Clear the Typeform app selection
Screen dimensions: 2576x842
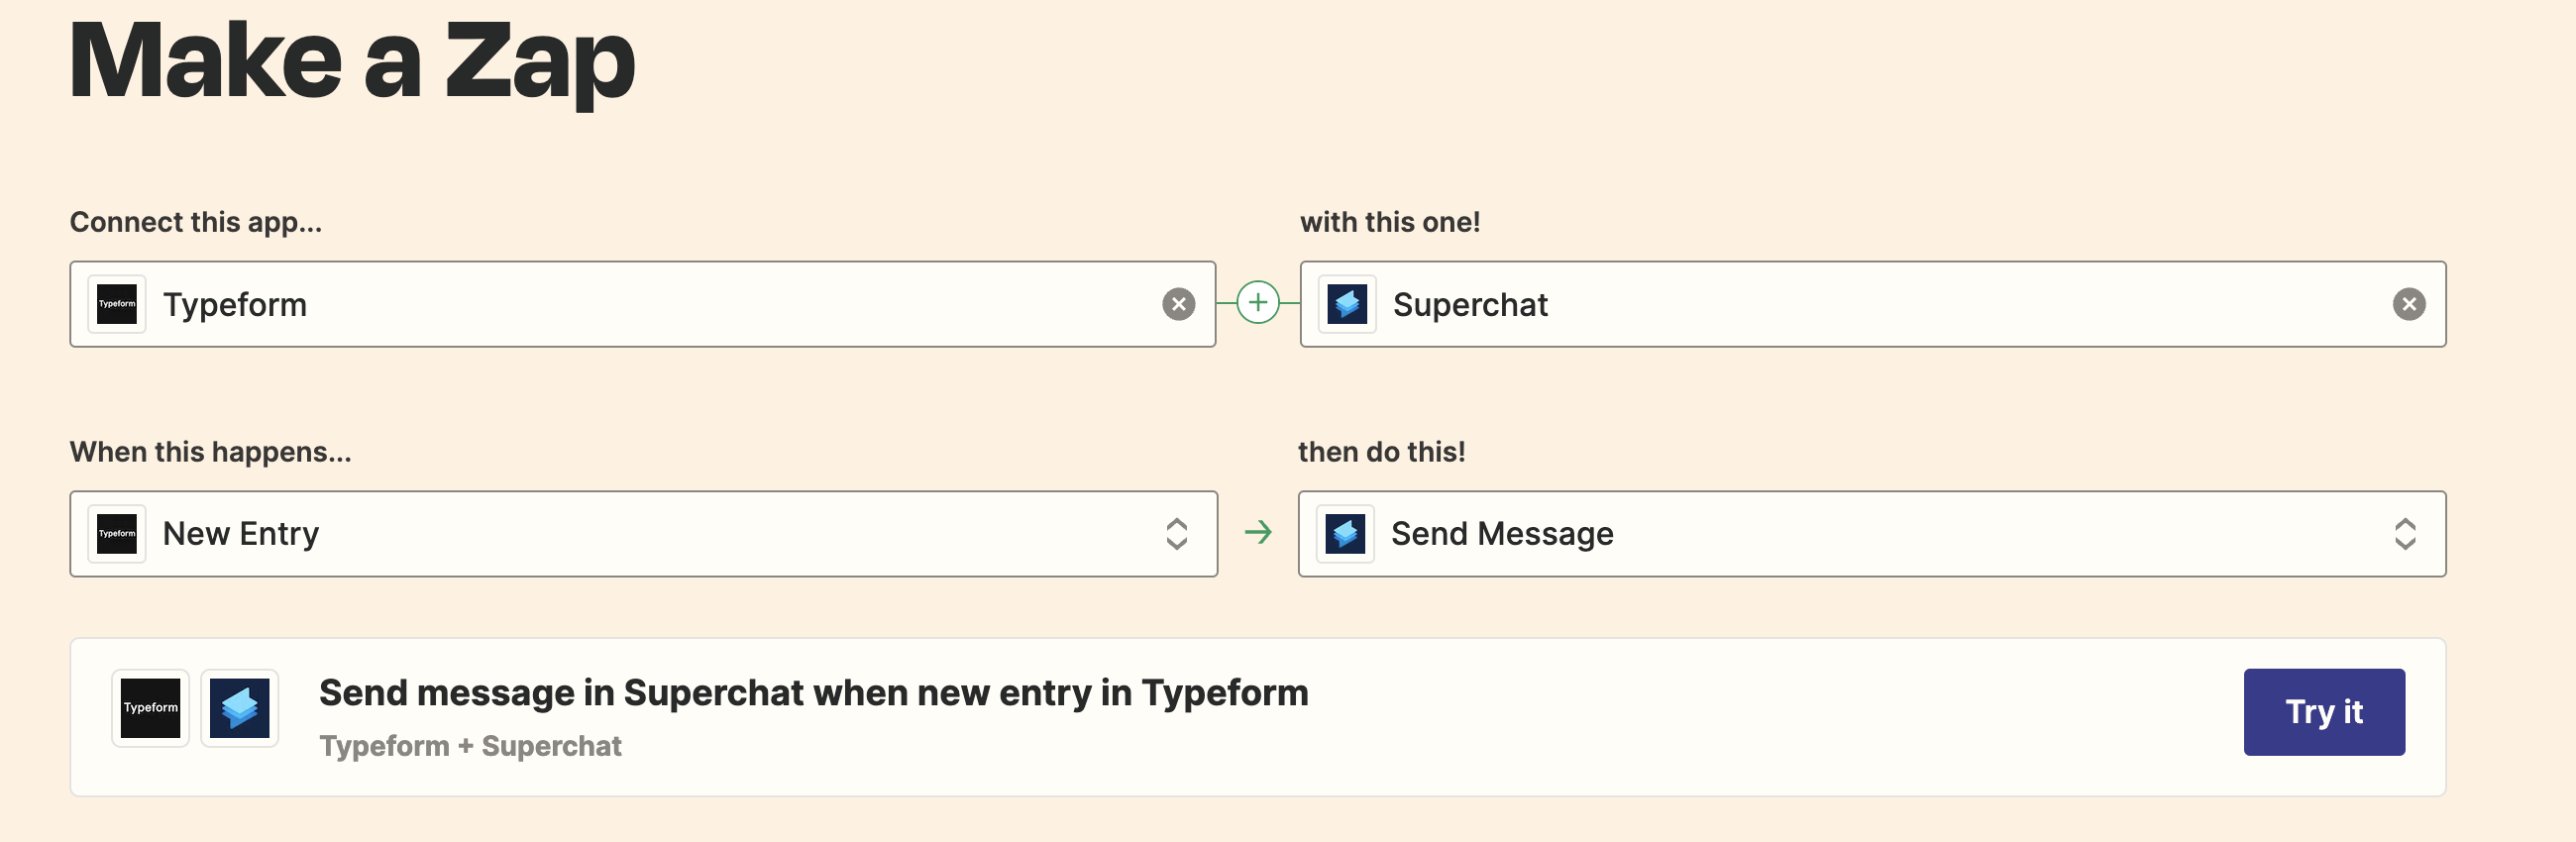click(1178, 304)
